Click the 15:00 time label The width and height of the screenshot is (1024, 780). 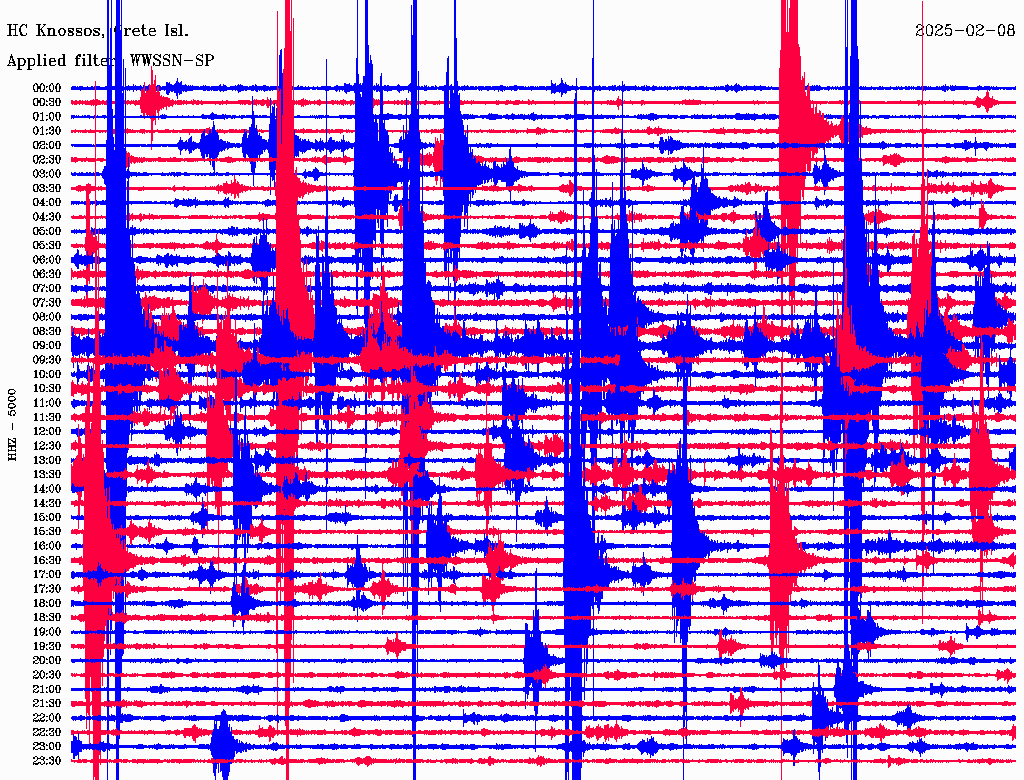click(47, 517)
